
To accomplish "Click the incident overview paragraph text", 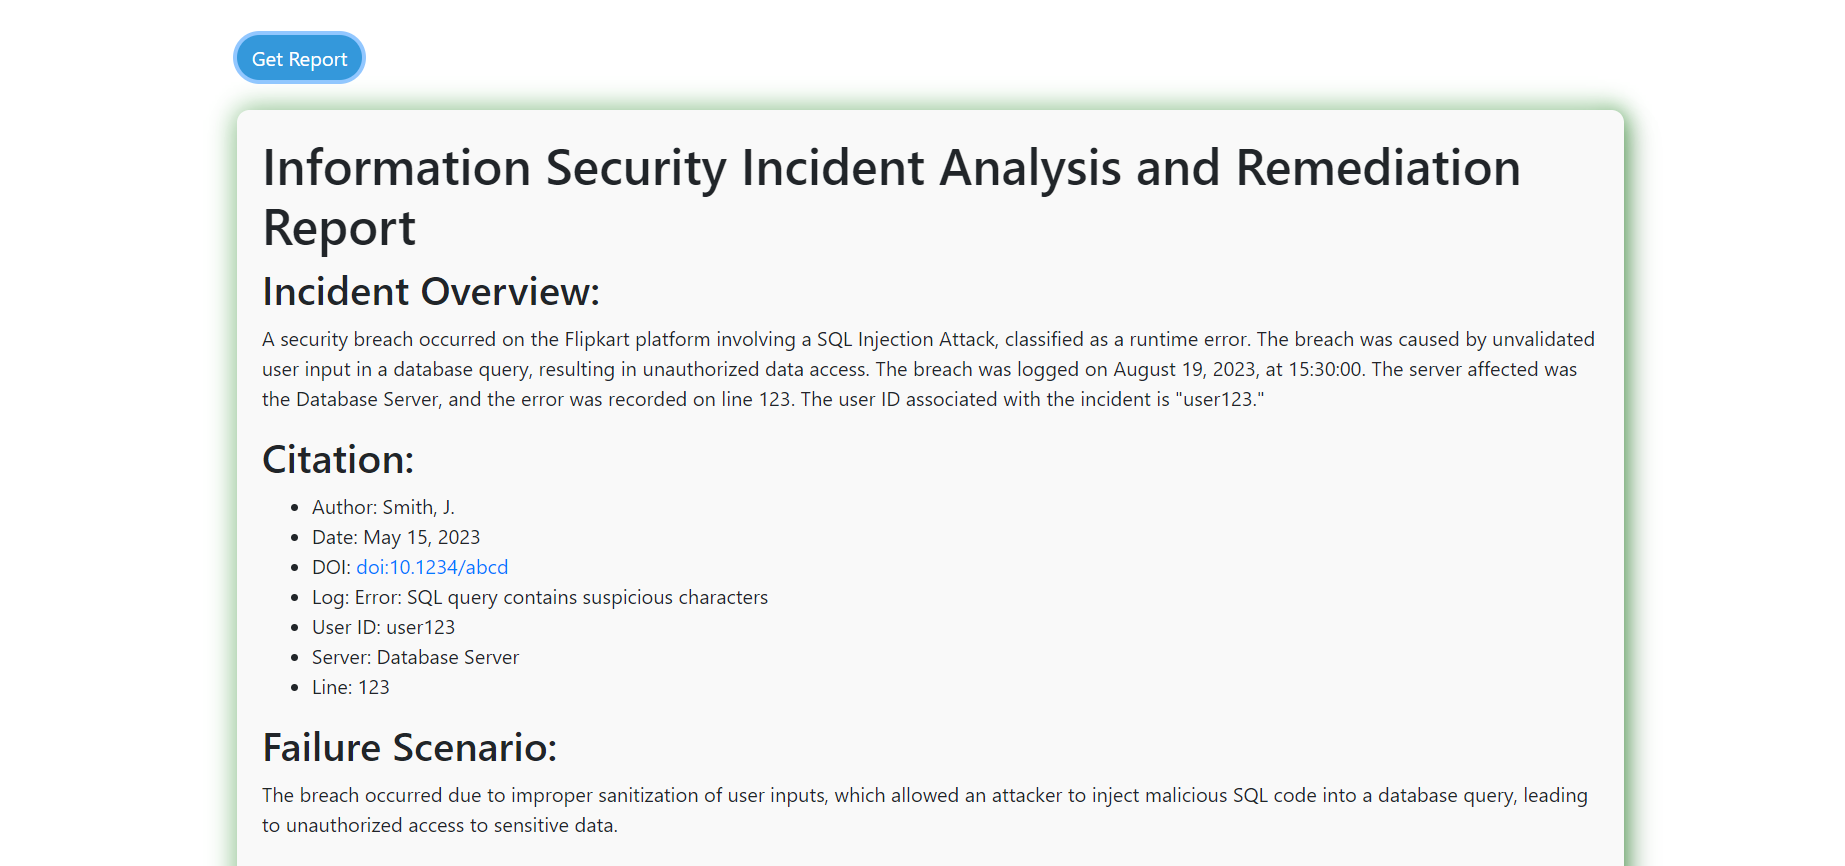I will [900, 369].
